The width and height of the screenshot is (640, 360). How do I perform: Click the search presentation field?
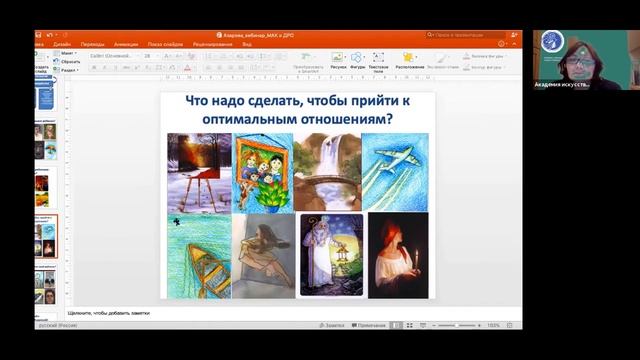click(465, 35)
